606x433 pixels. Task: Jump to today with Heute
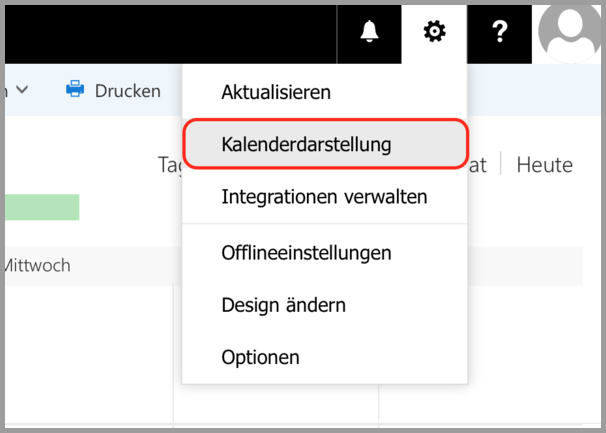544,165
